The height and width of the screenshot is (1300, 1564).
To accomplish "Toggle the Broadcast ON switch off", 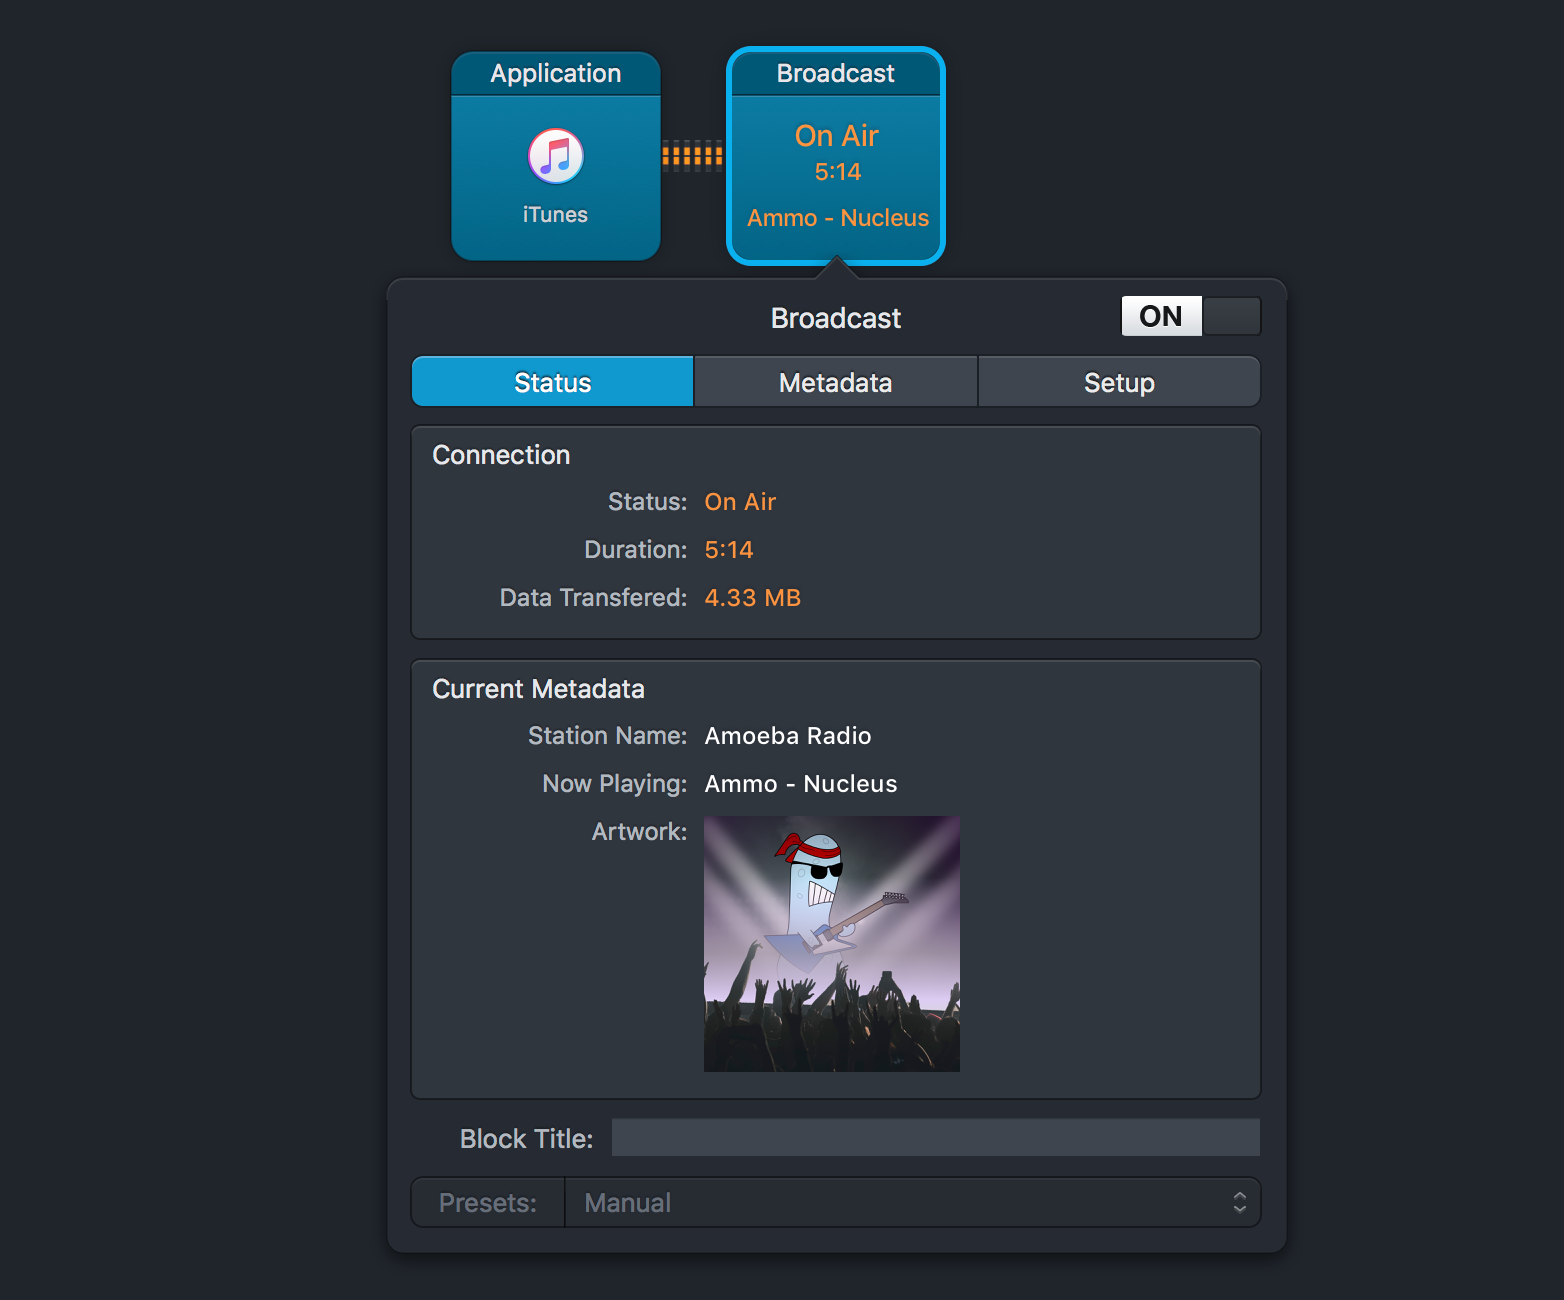I will tap(1191, 316).
